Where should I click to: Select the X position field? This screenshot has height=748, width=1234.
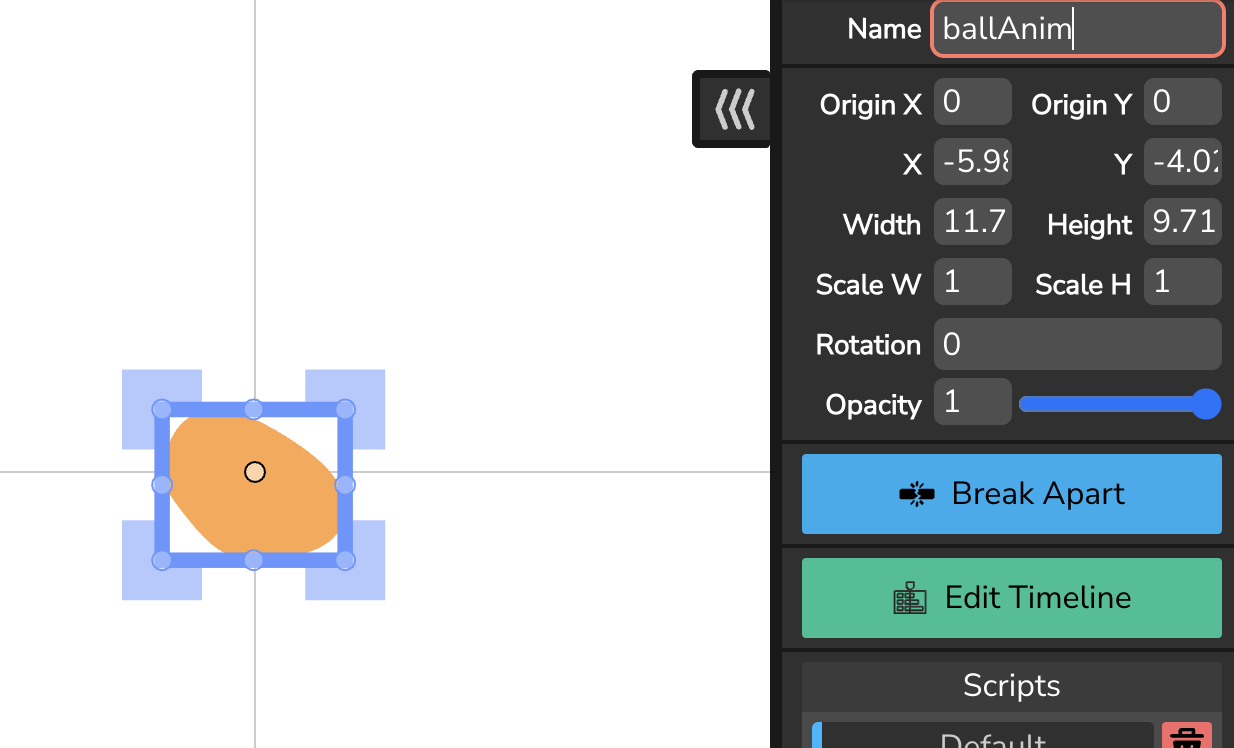point(973,162)
